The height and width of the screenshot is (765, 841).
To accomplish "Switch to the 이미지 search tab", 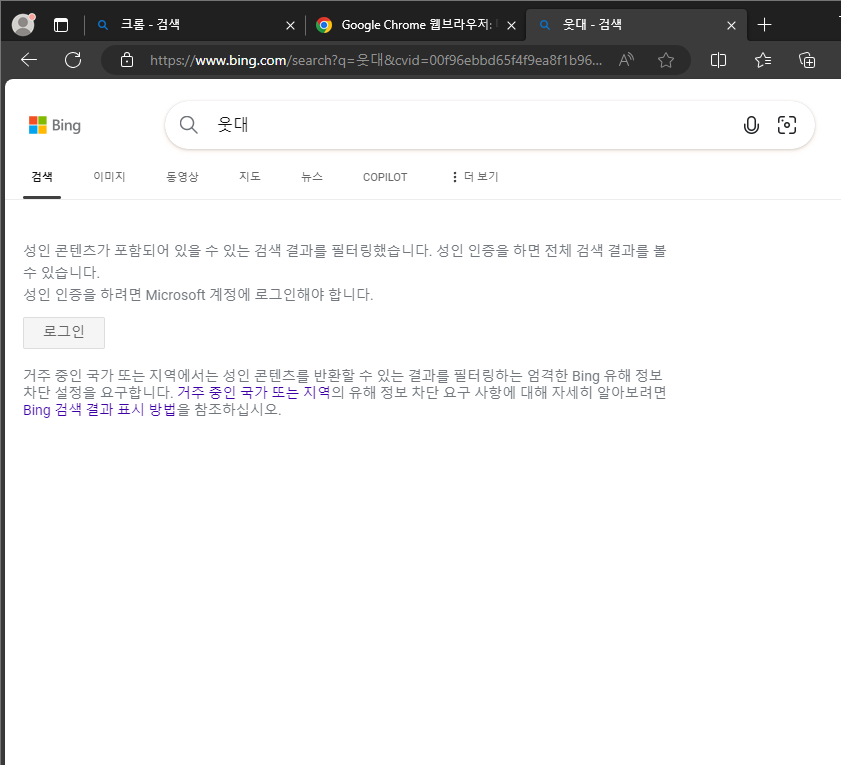I will click(109, 177).
